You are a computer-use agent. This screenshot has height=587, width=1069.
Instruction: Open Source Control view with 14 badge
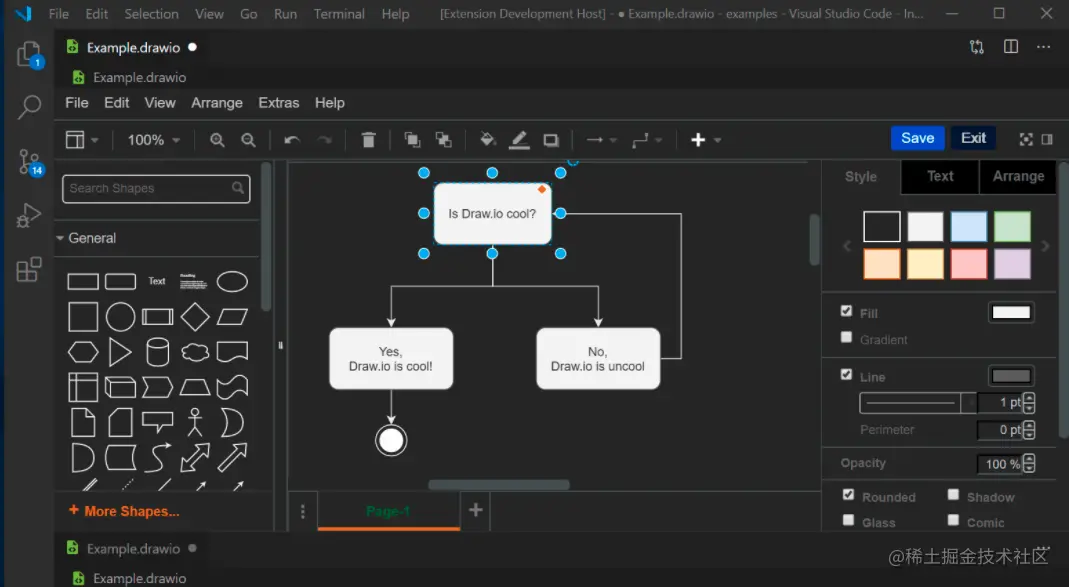[x=30, y=162]
